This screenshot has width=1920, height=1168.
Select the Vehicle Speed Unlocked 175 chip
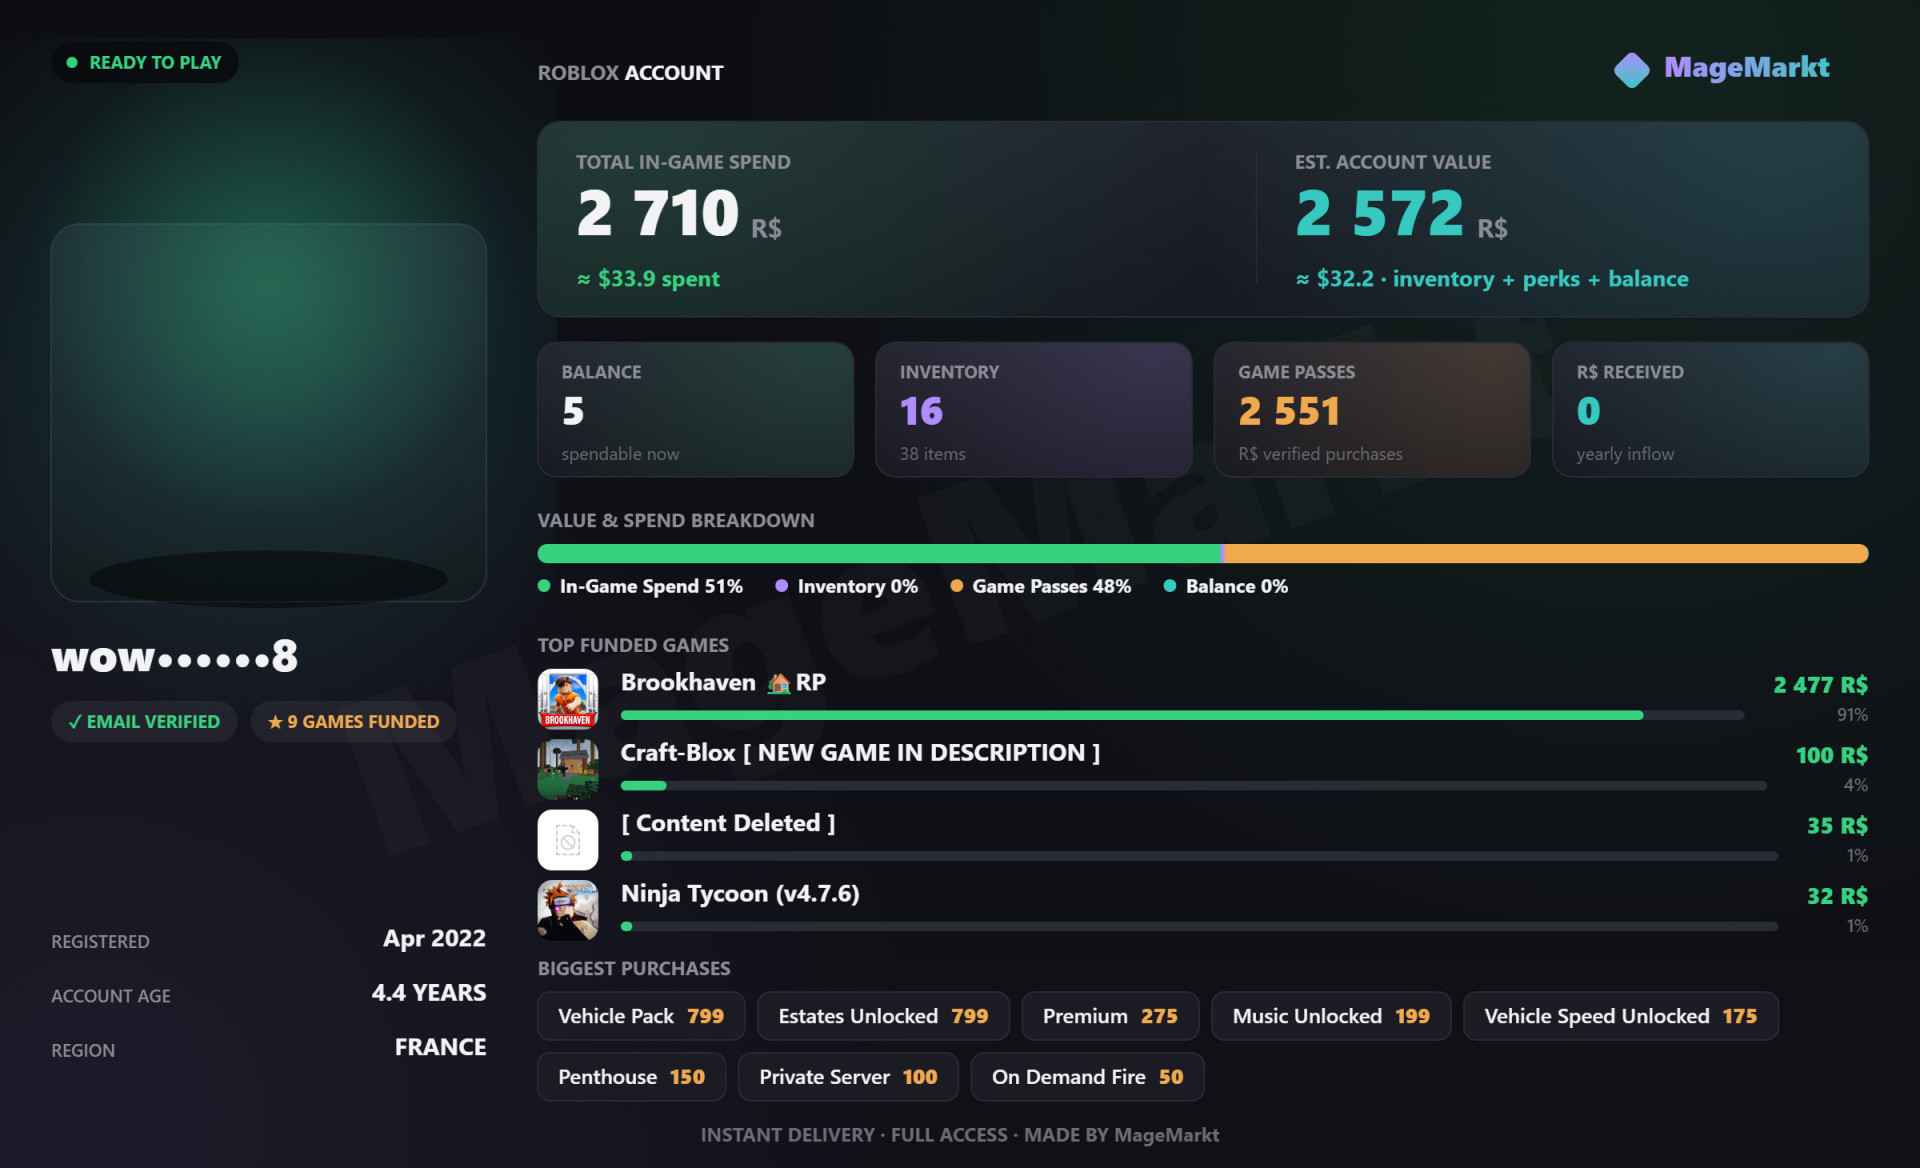(x=1621, y=1016)
